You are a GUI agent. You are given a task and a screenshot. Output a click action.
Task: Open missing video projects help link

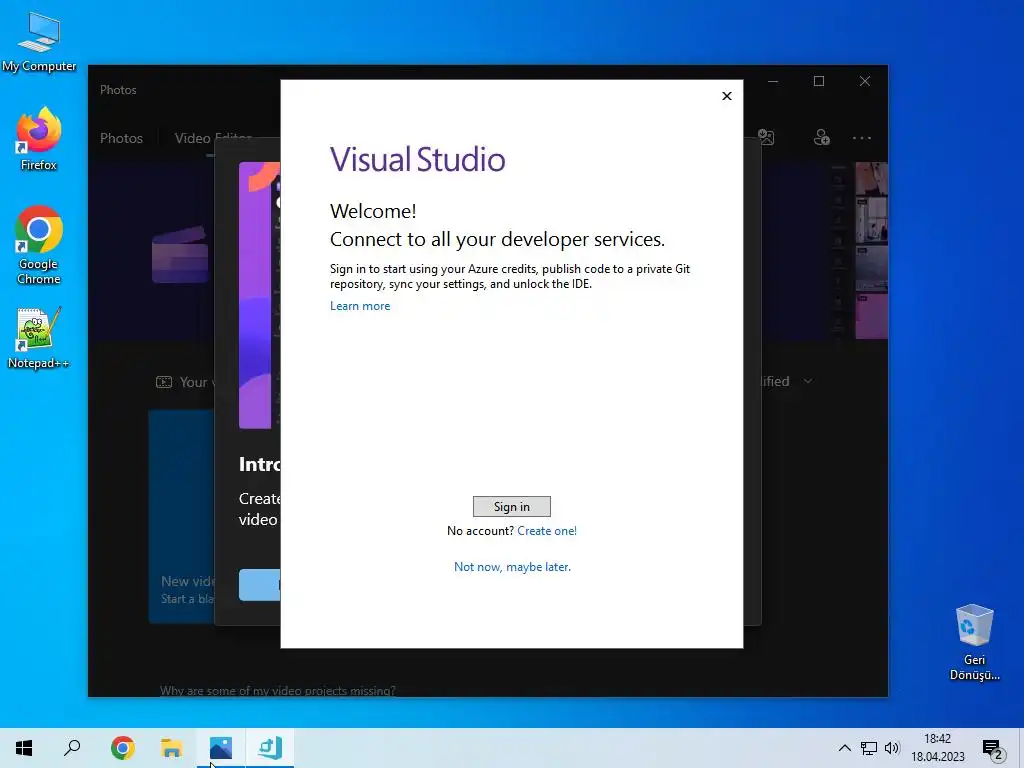pyautogui.click(x=278, y=690)
